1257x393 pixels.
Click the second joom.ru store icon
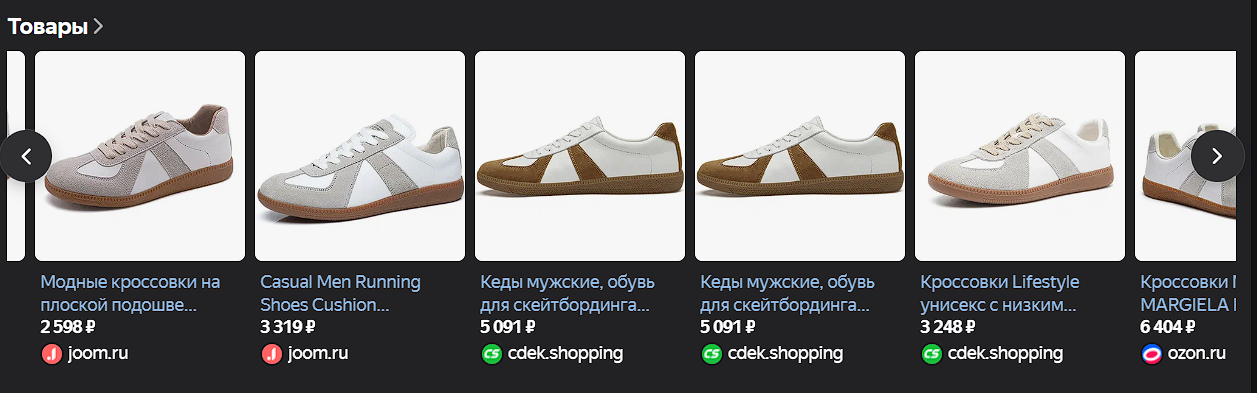271,353
